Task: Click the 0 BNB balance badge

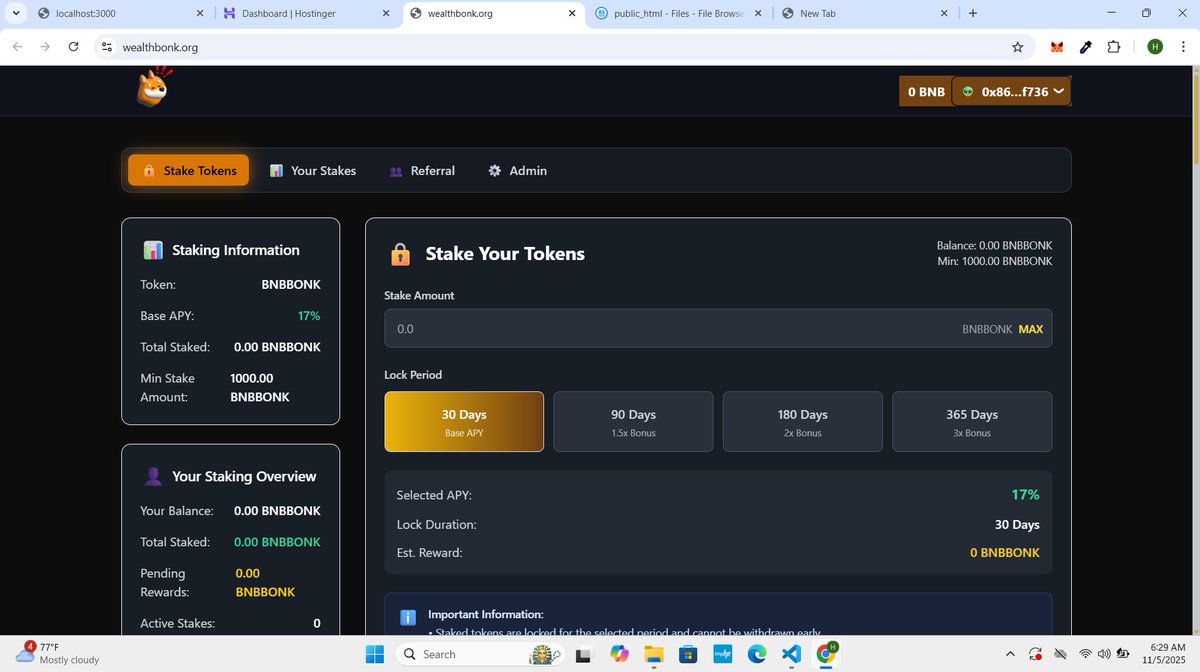Action: (926, 91)
